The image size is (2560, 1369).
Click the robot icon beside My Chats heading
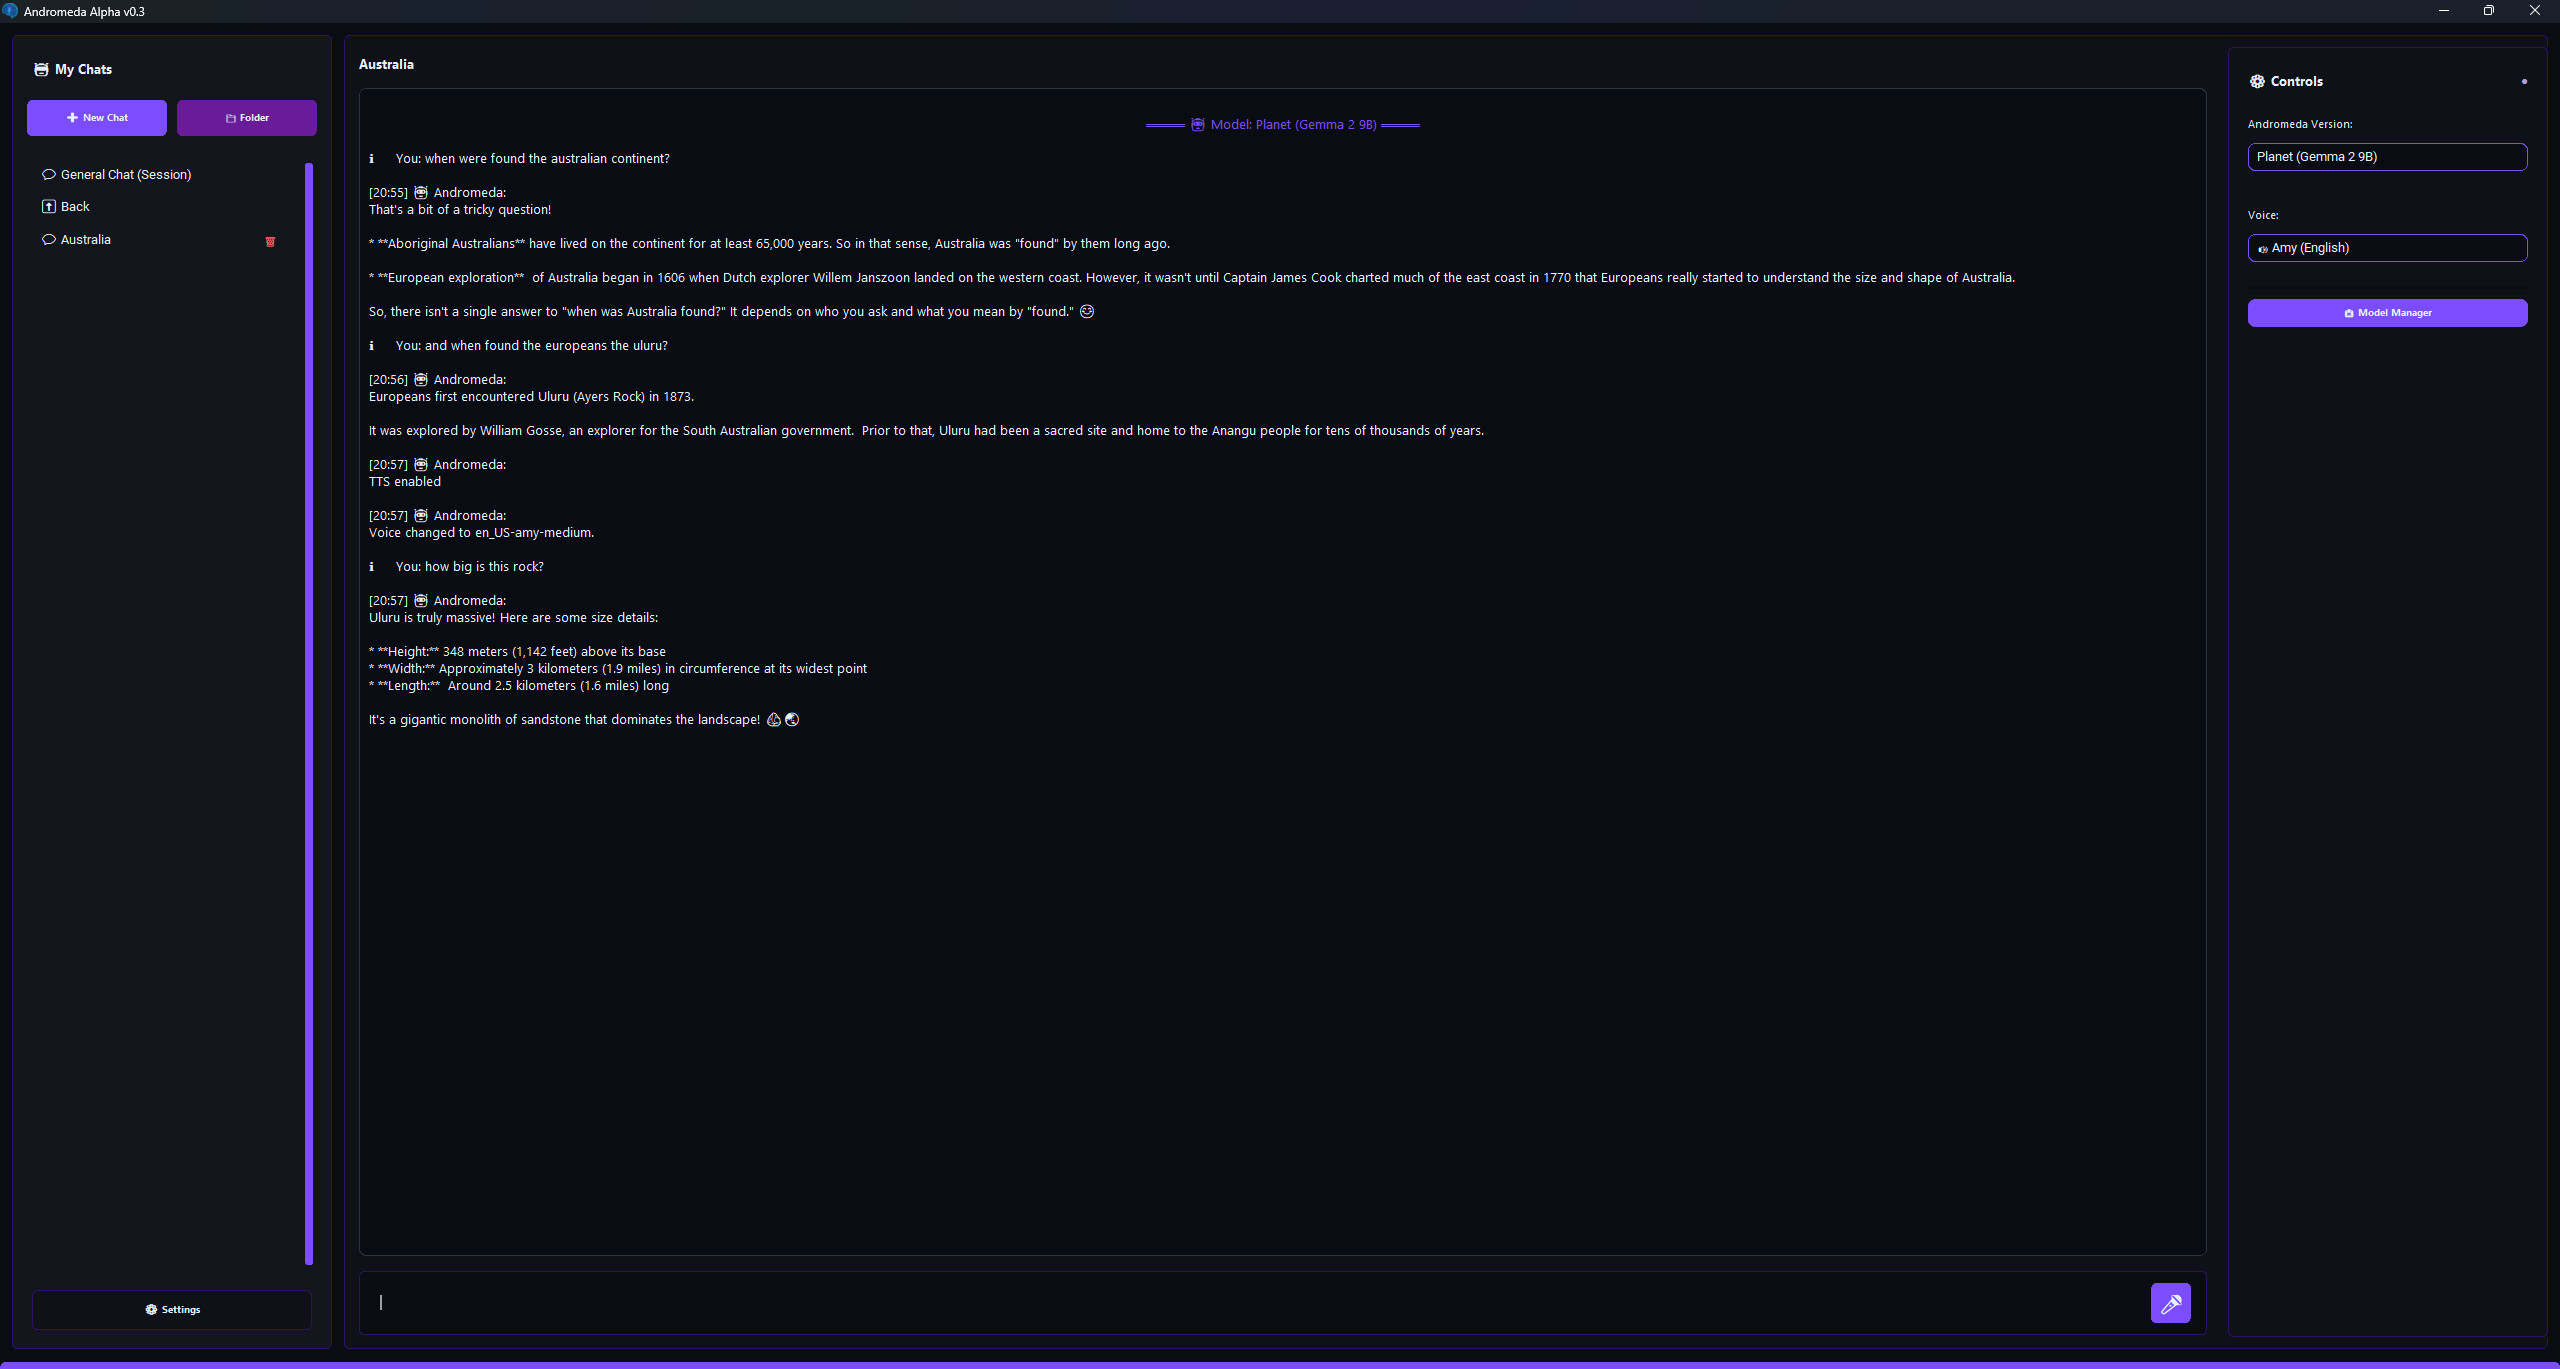click(41, 69)
